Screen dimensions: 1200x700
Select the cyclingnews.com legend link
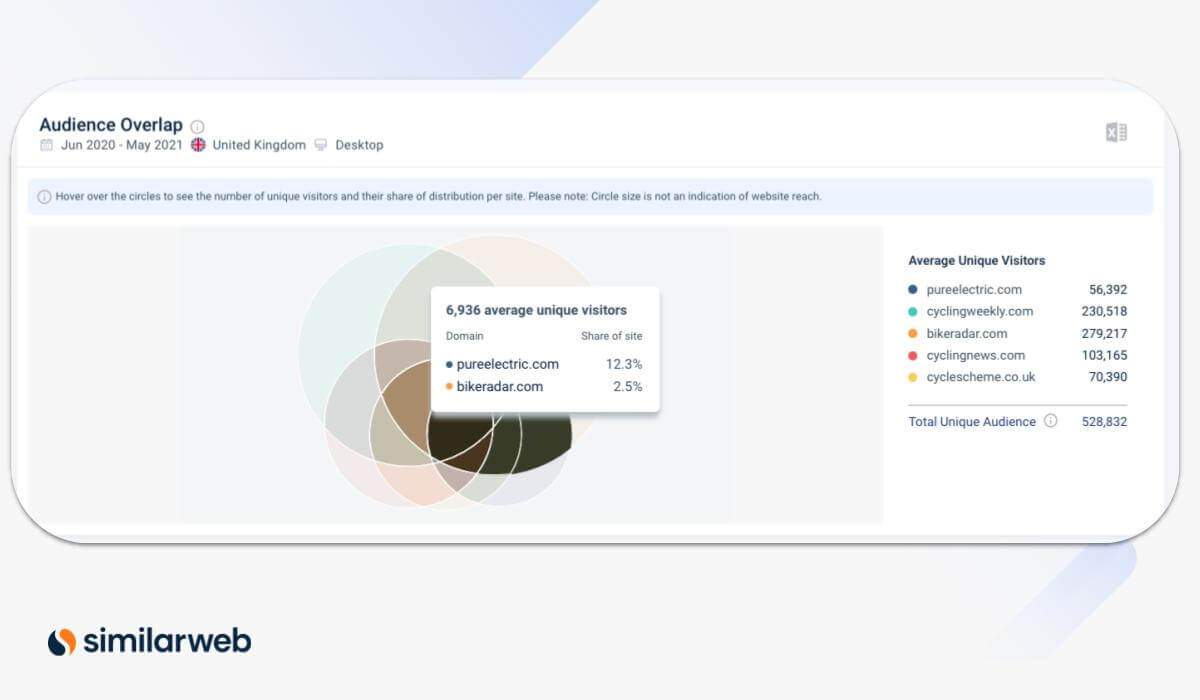pos(975,355)
